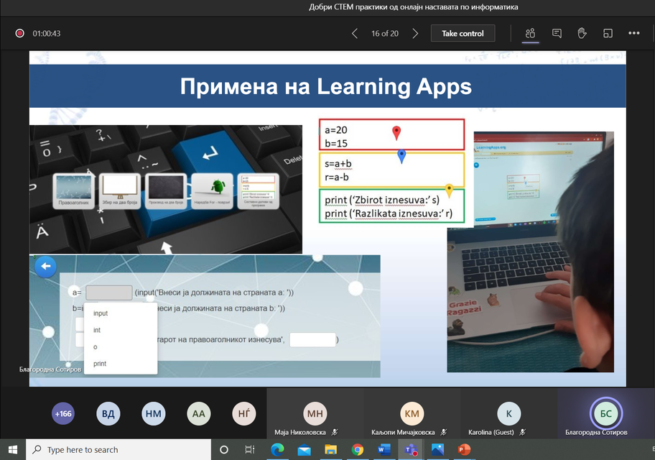Open the Наредба For android thumbnail
The image size is (655, 460).
tap(212, 191)
